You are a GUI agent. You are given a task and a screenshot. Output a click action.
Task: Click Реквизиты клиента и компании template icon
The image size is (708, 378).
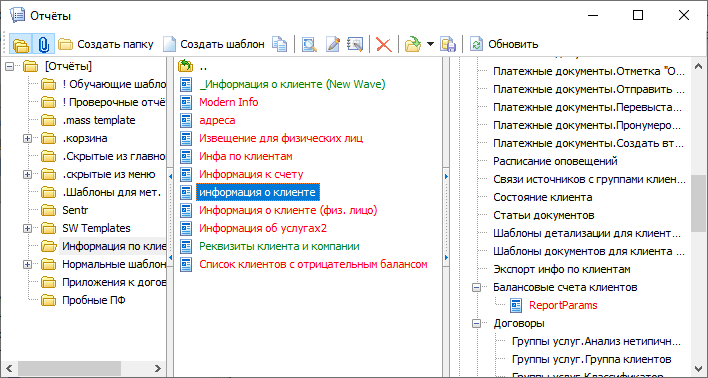click(x=186, y=247)
